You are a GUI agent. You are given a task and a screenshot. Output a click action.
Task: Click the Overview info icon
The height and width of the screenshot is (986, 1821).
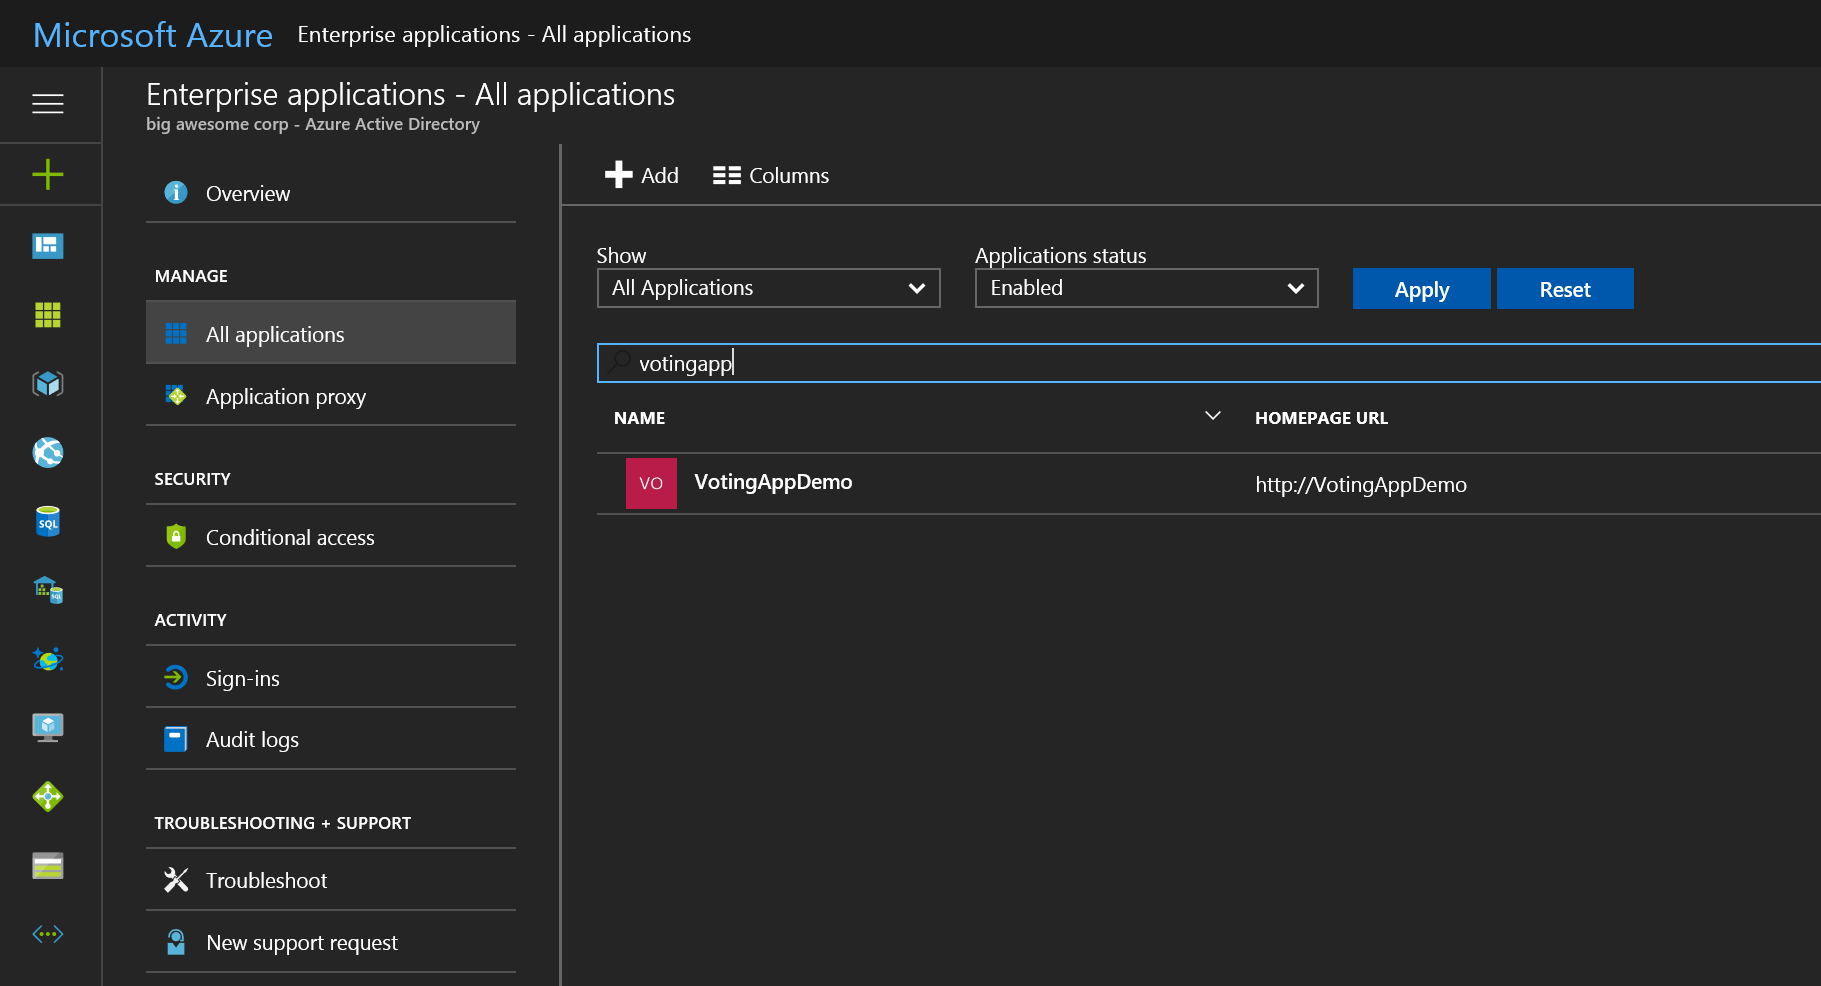tap(176, 192)
